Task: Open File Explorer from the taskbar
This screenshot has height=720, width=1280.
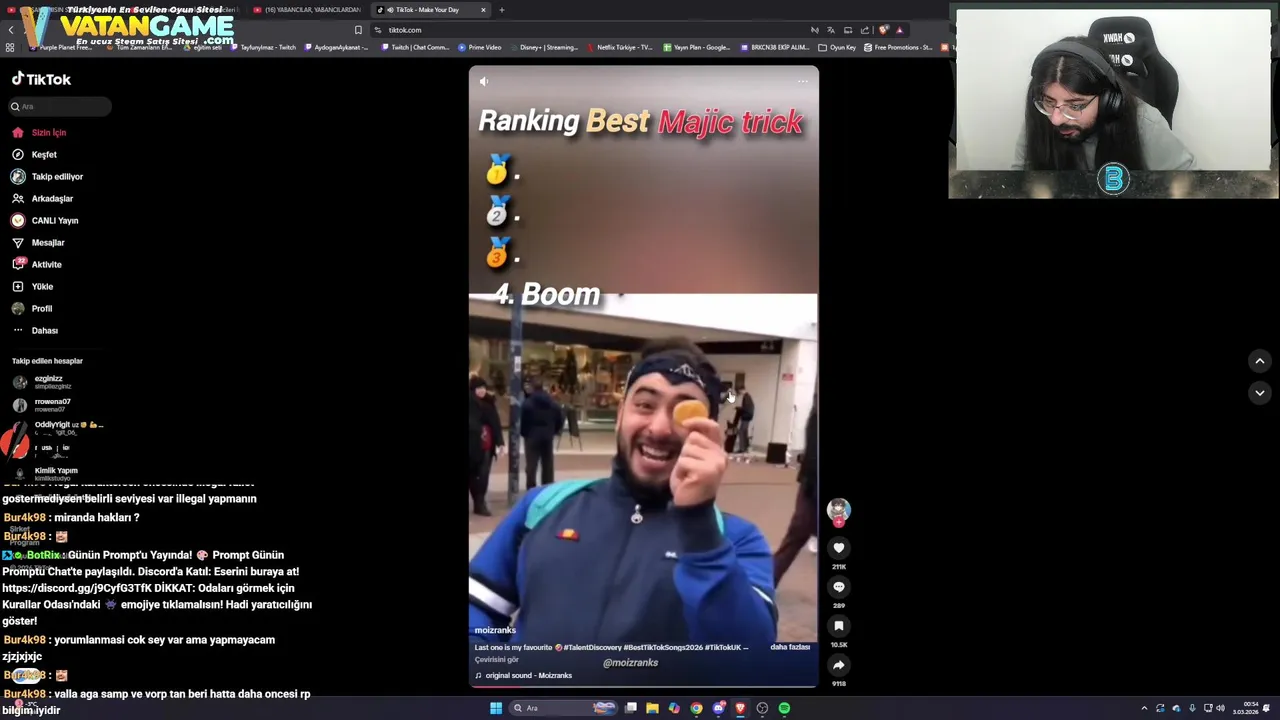Action: pyautogui.click(x=652, y=708)
